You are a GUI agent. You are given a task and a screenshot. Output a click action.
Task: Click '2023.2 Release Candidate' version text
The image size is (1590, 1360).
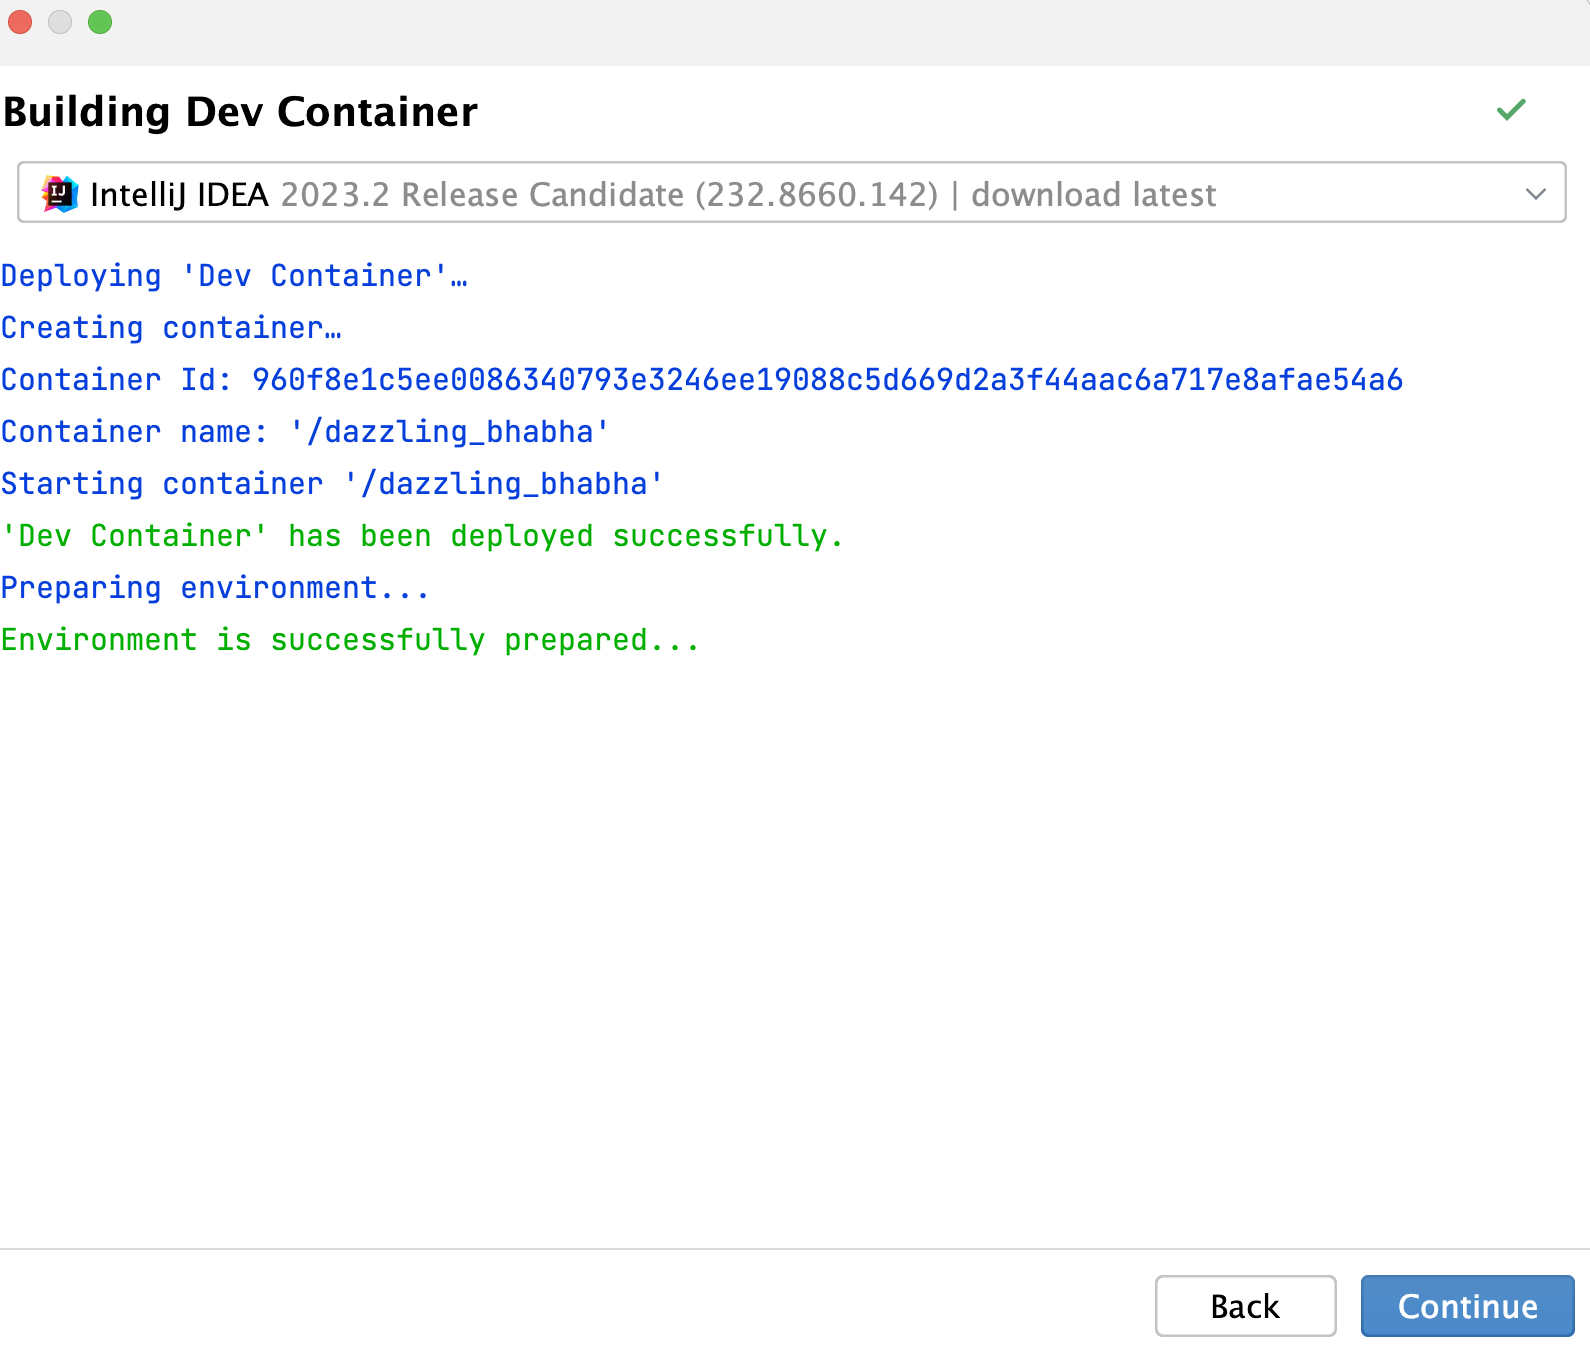click(482, 194)
